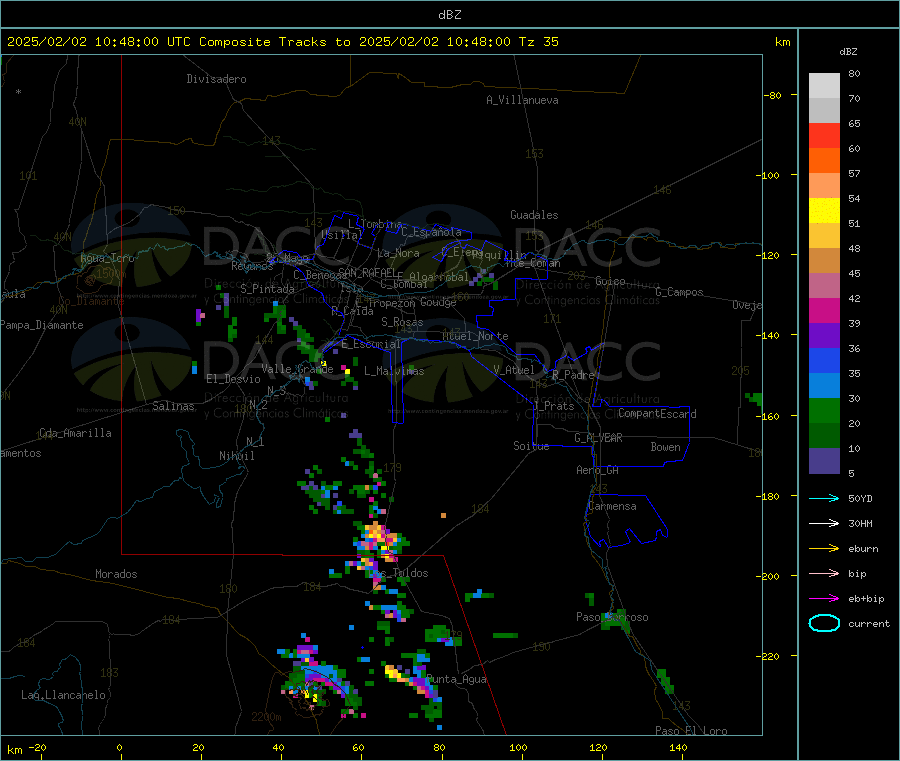900x761 pixels.
Task: Click the 'Atuel_Norte' location label
Action: pos(475,336)
